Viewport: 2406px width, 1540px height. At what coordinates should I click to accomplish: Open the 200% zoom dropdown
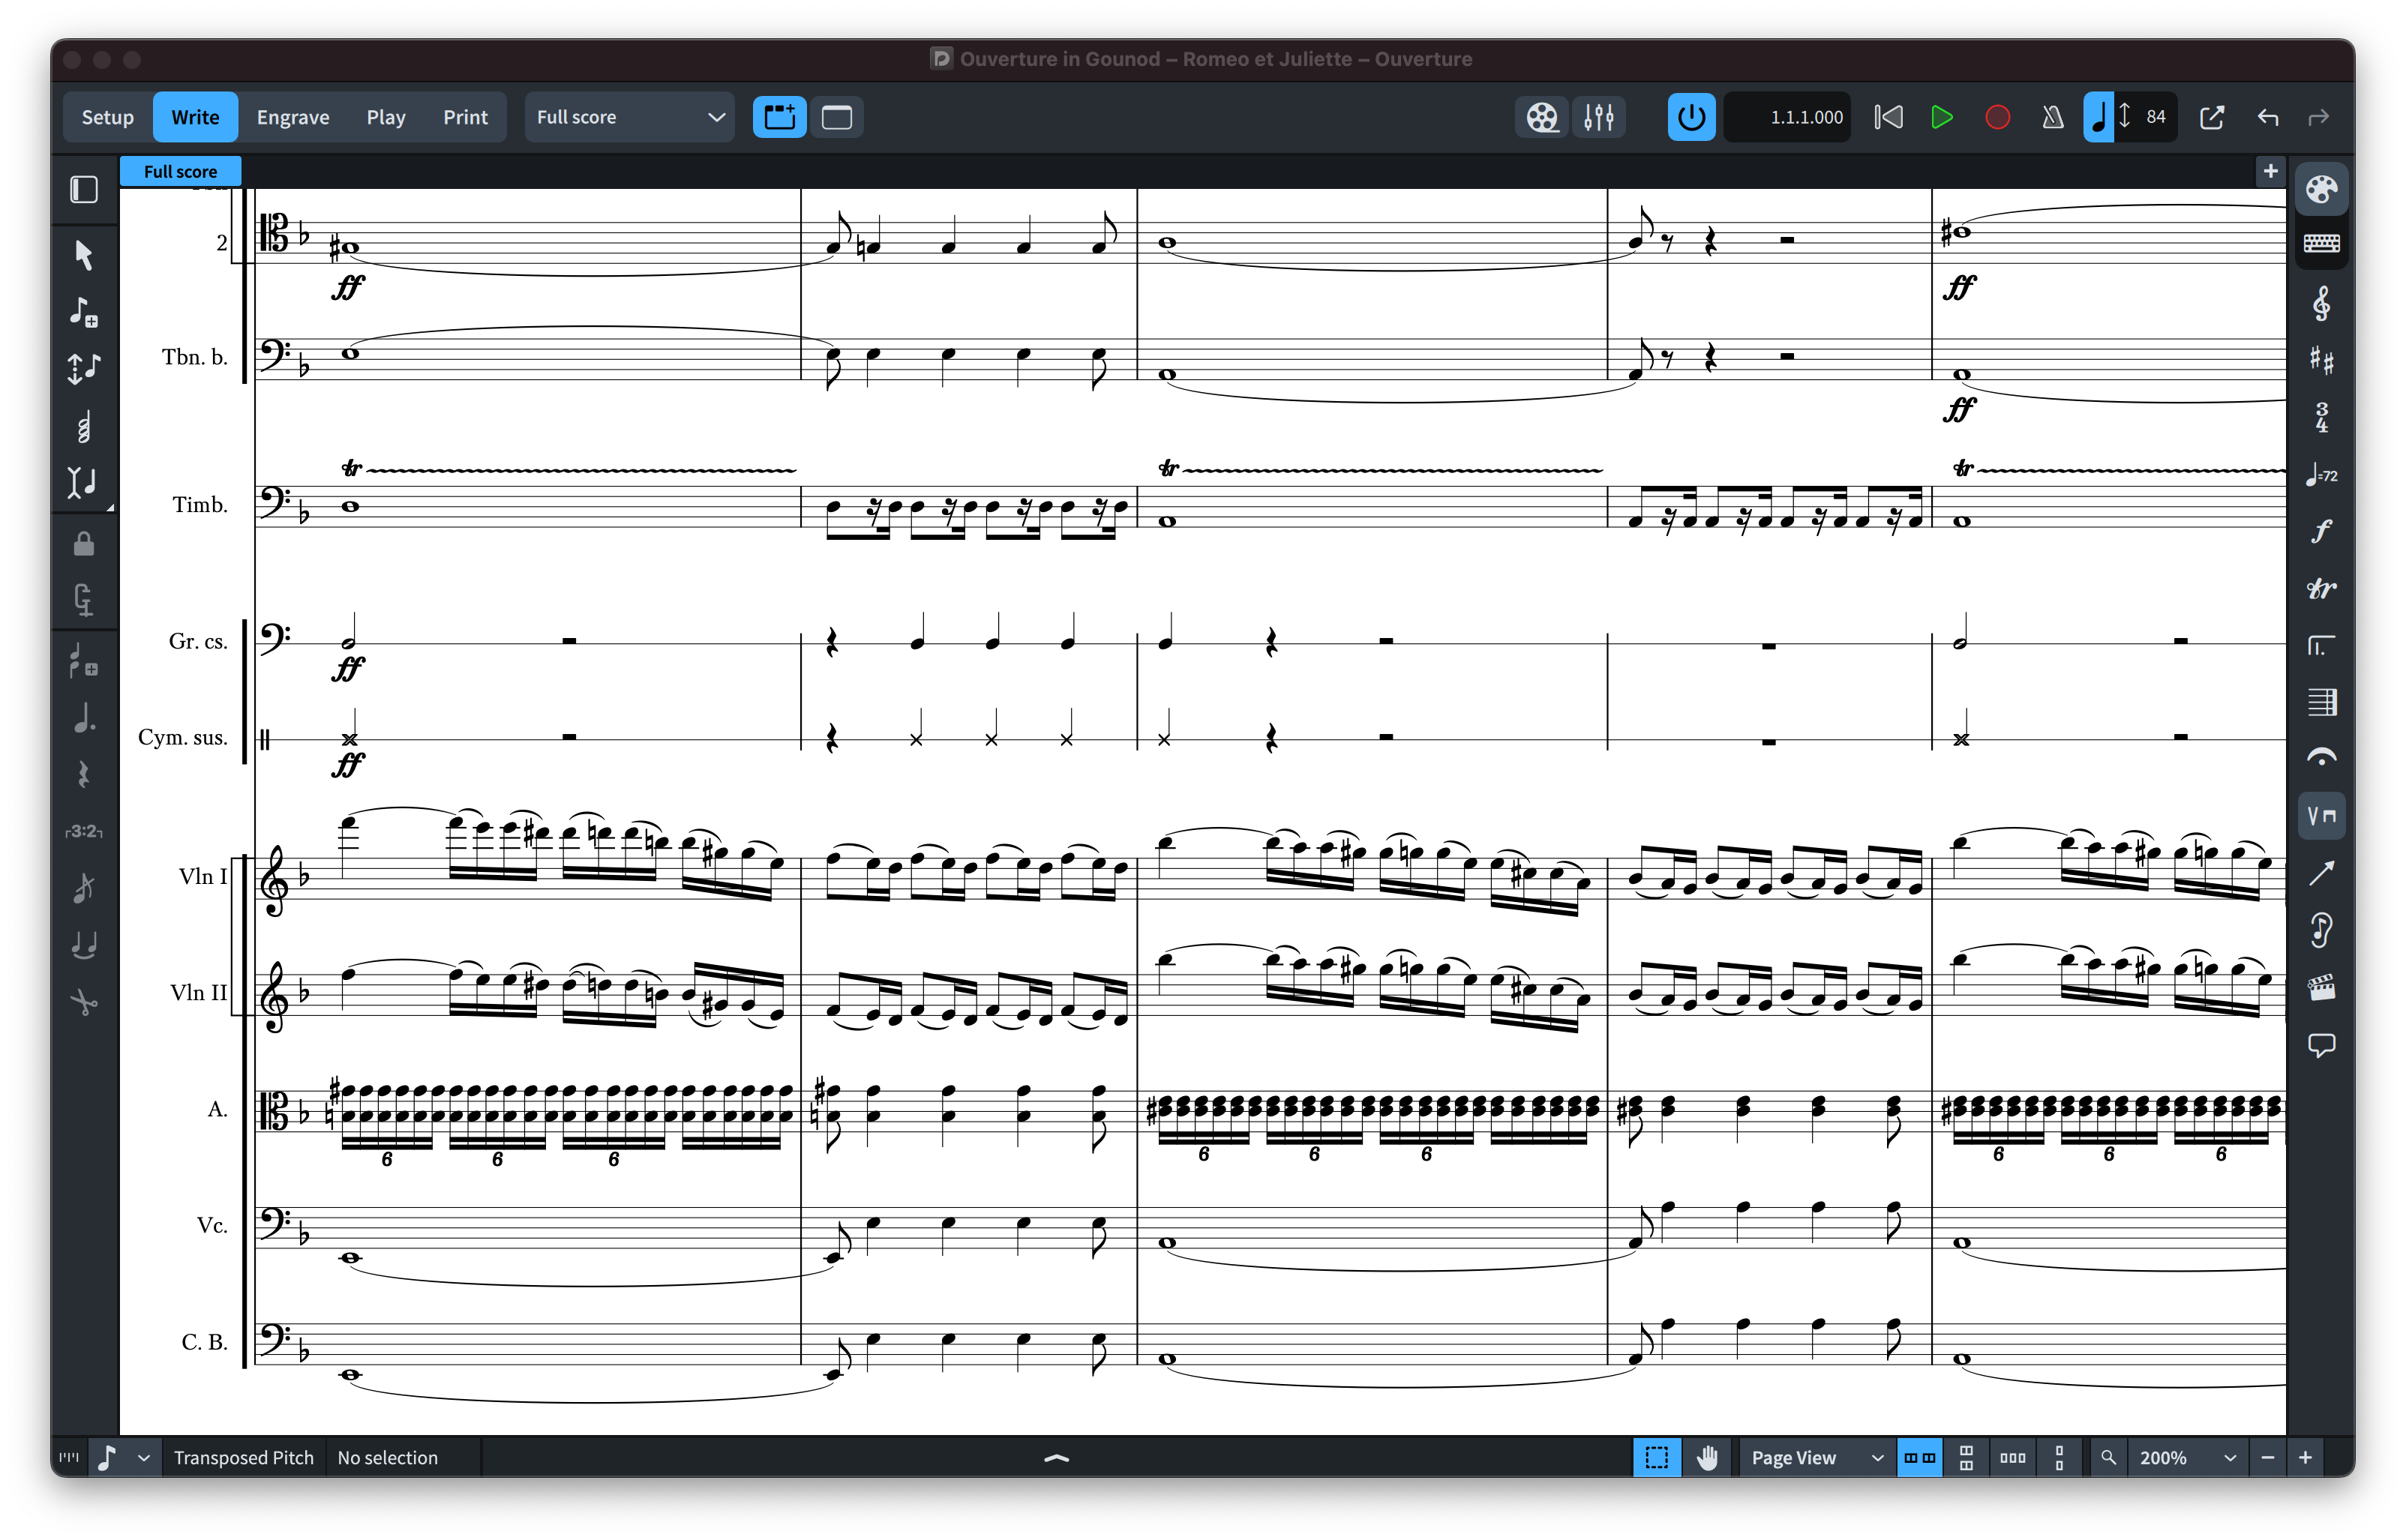(x=2187, y=1457)
